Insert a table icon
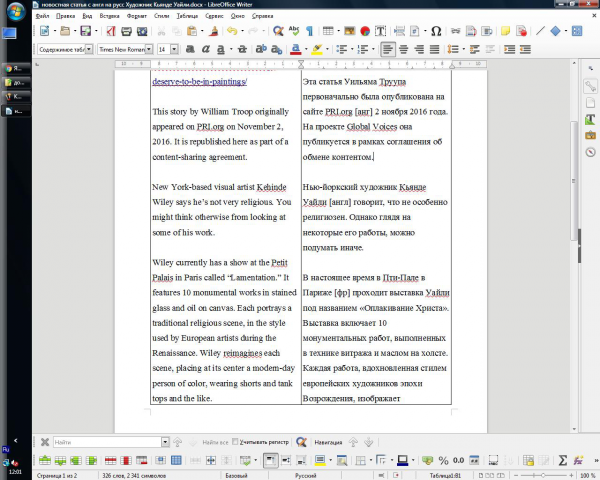The height and width of the screenshot is (480, 600). point(328,31)
